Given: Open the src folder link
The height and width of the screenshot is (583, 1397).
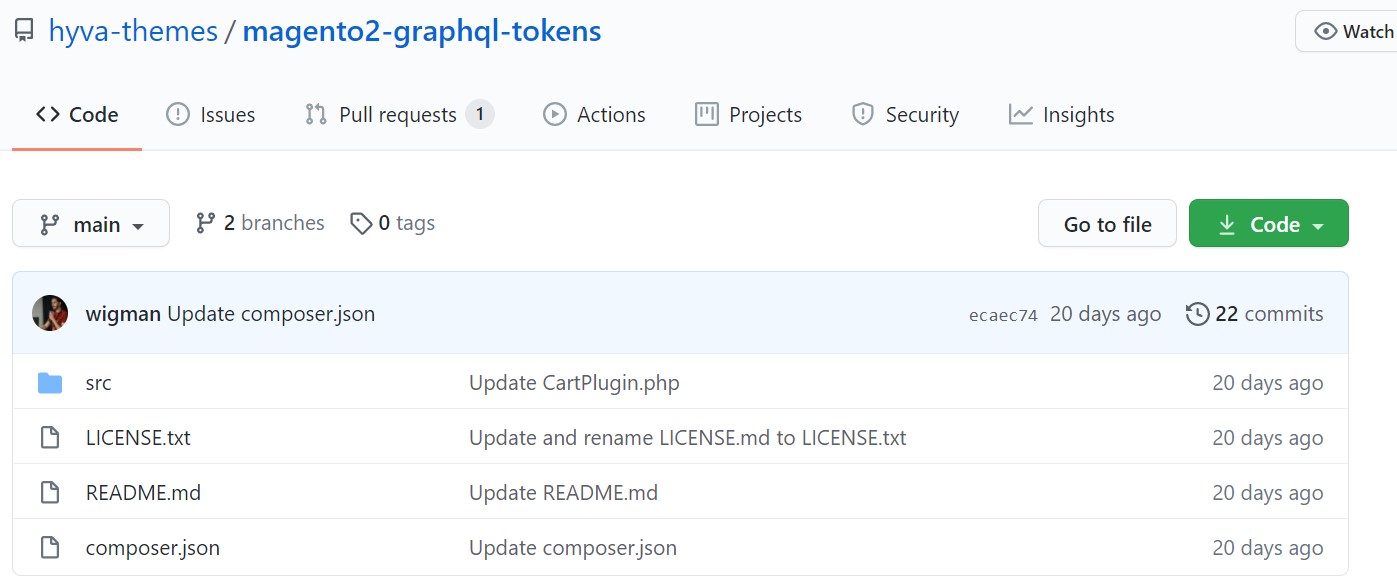Looking at the screenshot, I should 99,383.
